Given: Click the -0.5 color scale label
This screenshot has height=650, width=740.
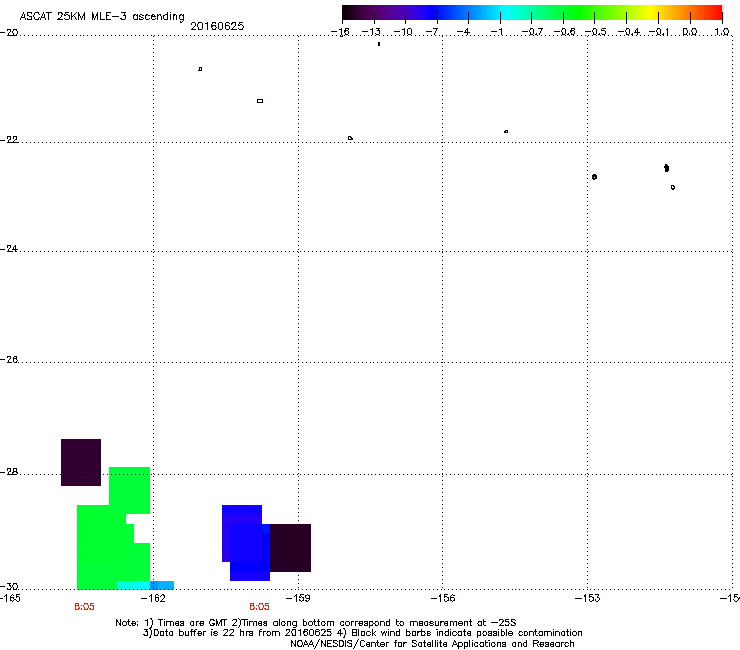Looking at the screenshot, I should 596,32.
